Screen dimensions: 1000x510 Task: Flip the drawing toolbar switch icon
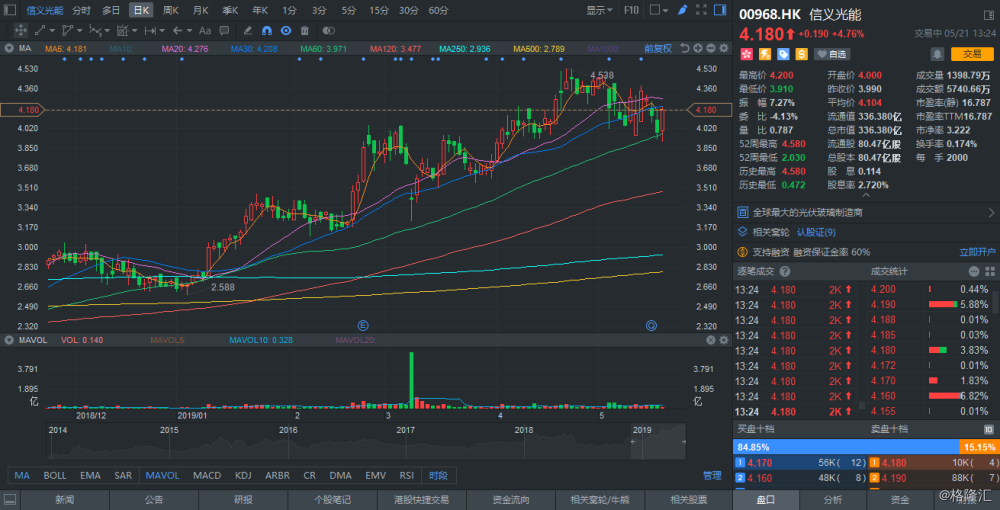pyautogui.click(x=328, y=30)
